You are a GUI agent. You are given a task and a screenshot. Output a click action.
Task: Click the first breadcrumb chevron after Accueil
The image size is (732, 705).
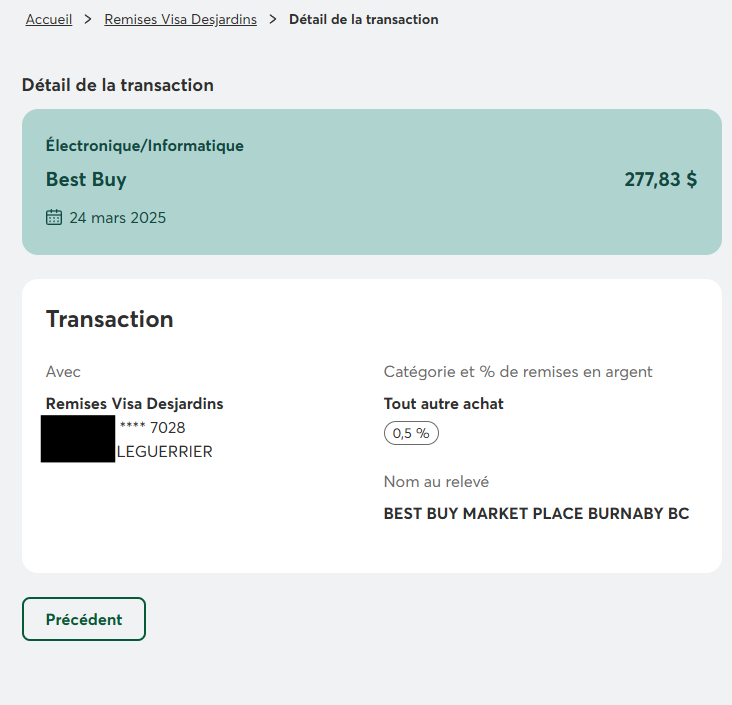click(x=88, y=19)
